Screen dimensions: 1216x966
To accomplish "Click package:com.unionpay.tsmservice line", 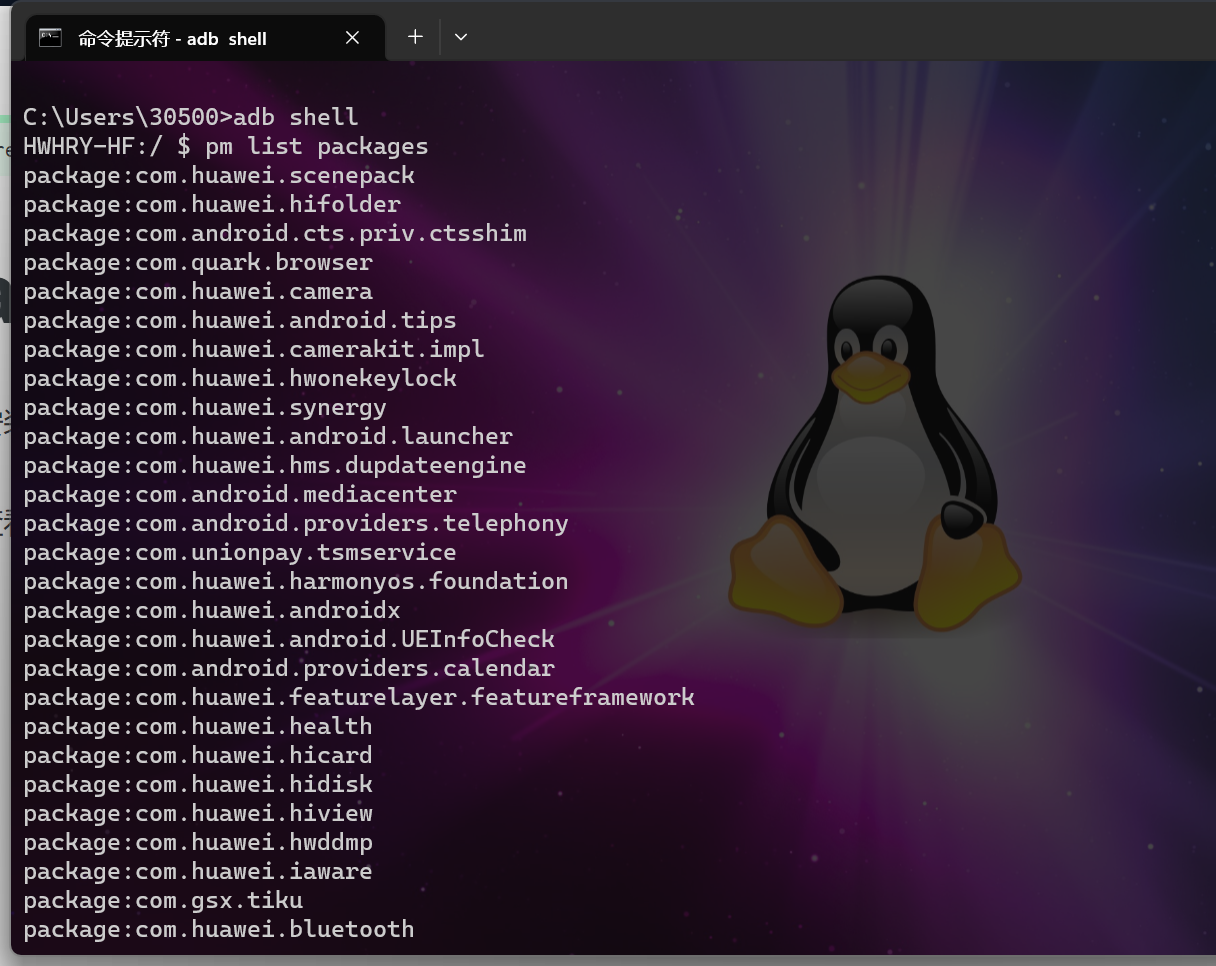I will pyautogui.click(x=240, y=552).
